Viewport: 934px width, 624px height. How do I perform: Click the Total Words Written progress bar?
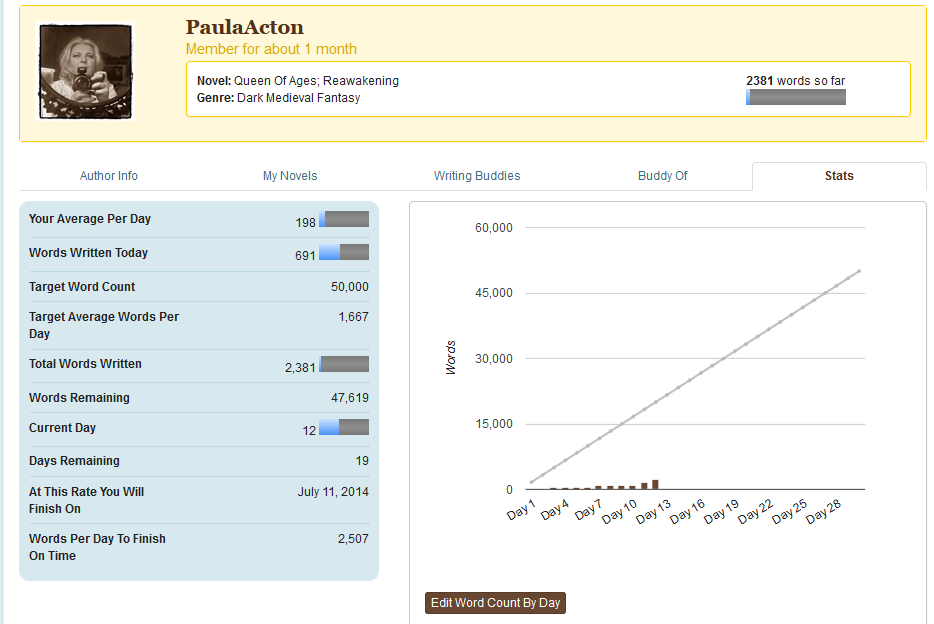[344, 364]
